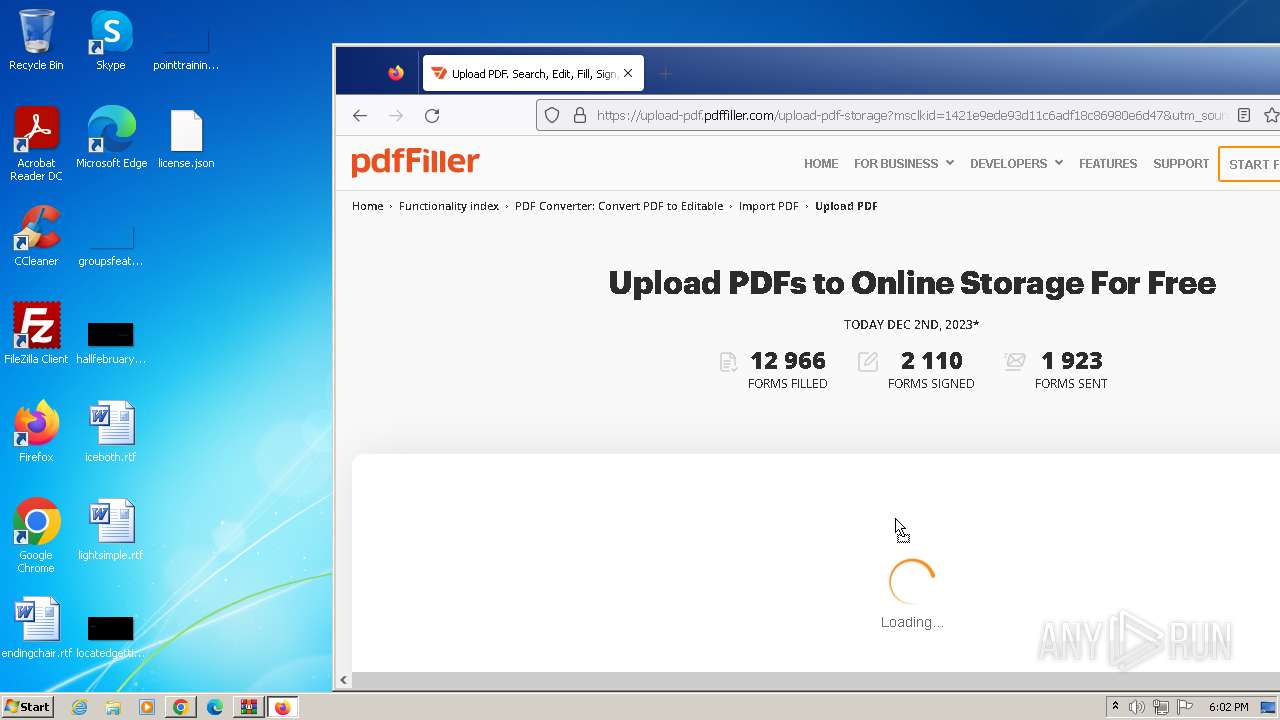The image size is (1280, 720).
Task: Select endingchair.rtf document icon
Action: tap(36, 628)
